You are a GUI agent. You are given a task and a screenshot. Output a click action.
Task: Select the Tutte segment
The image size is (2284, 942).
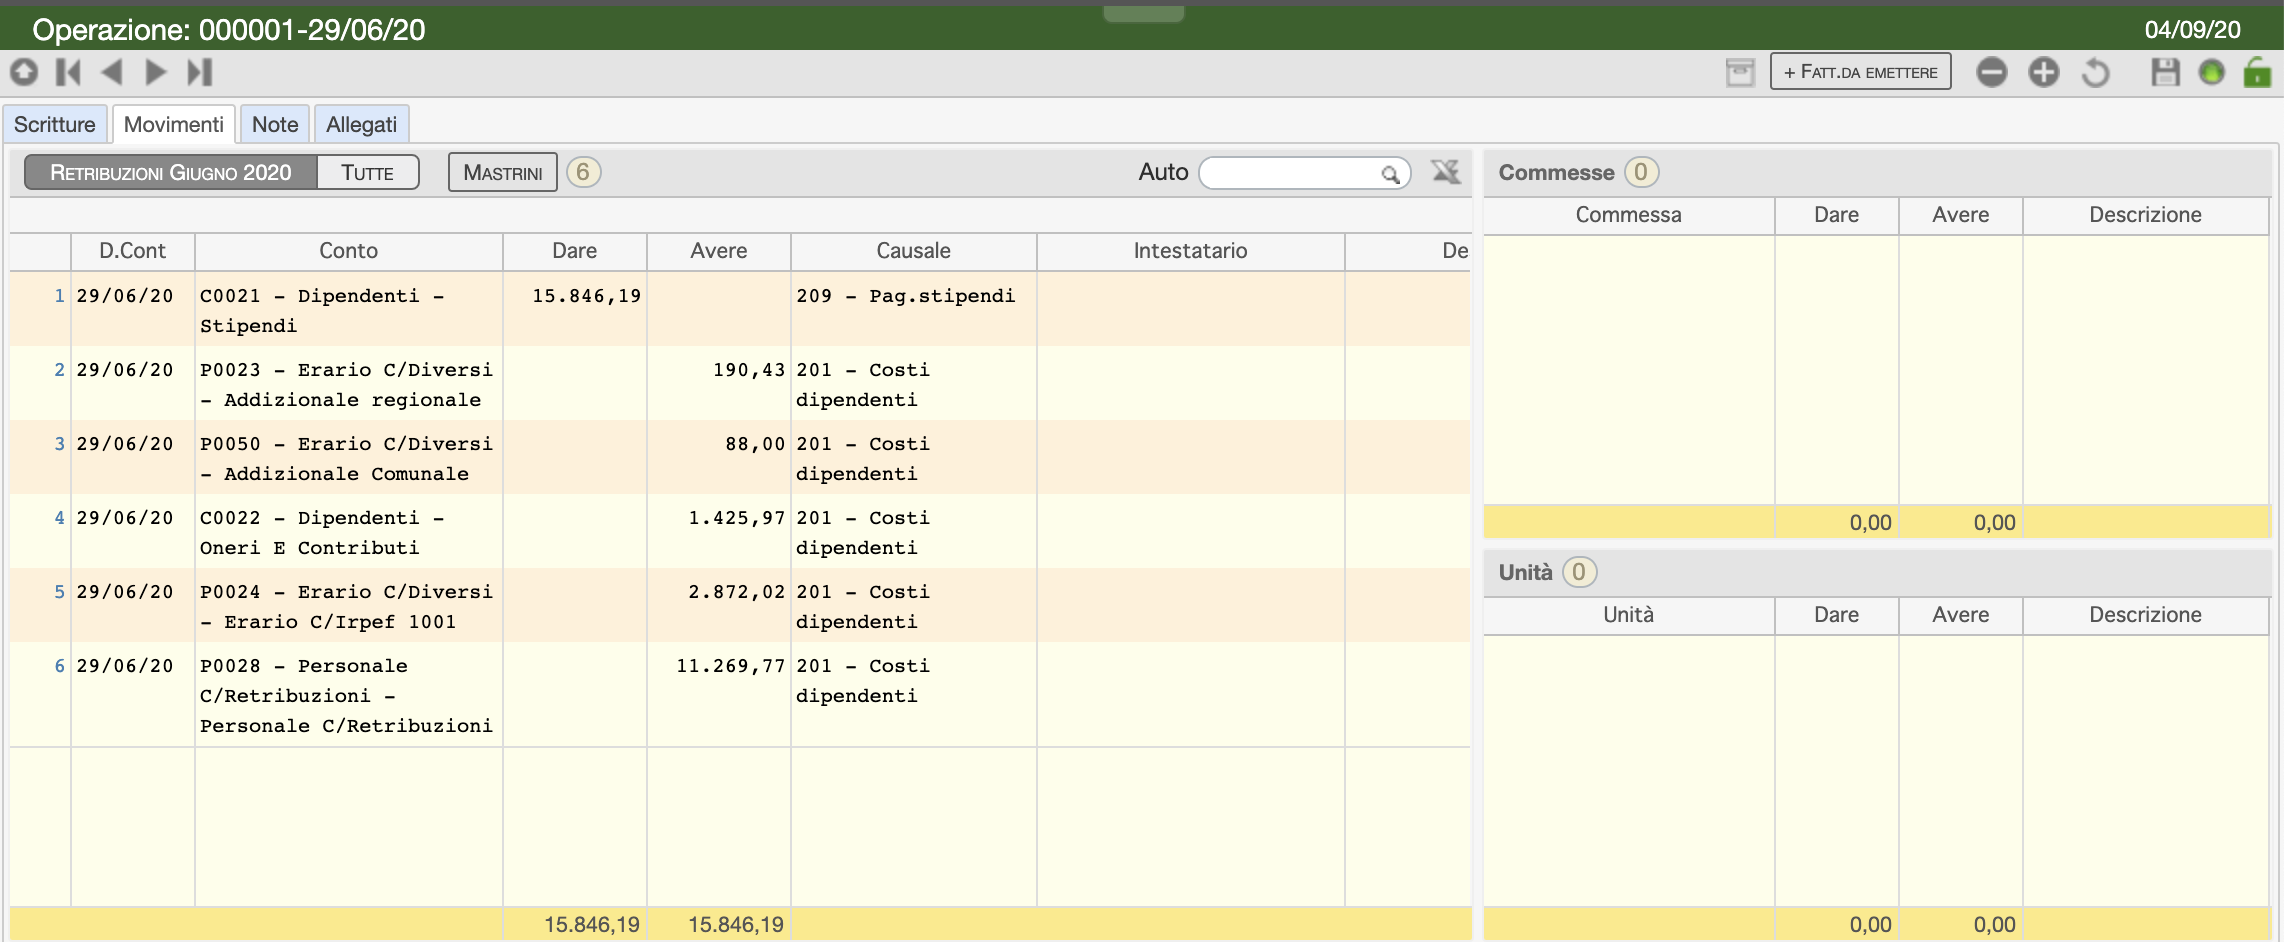367,172
